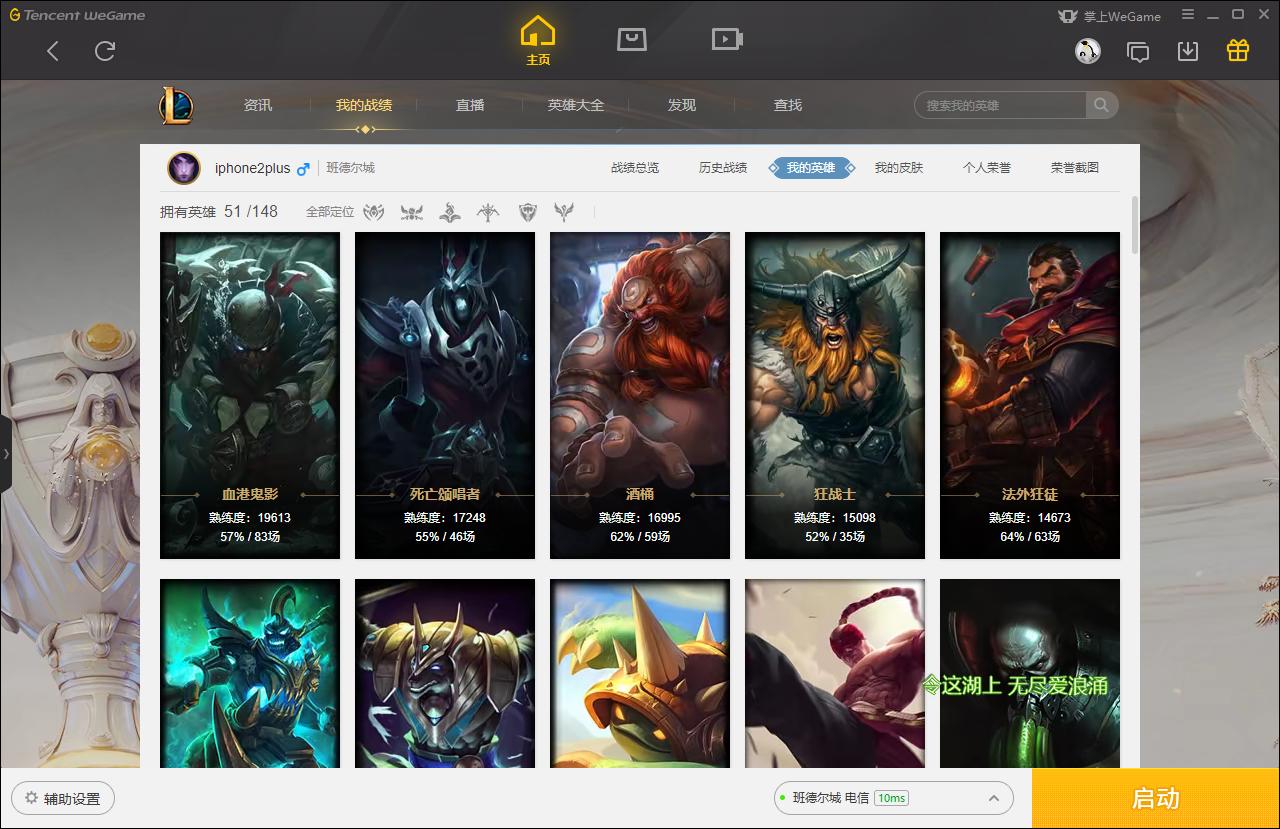Click the magnifier search icon
Viewport: 1280px width, 829px height.
1101,105
